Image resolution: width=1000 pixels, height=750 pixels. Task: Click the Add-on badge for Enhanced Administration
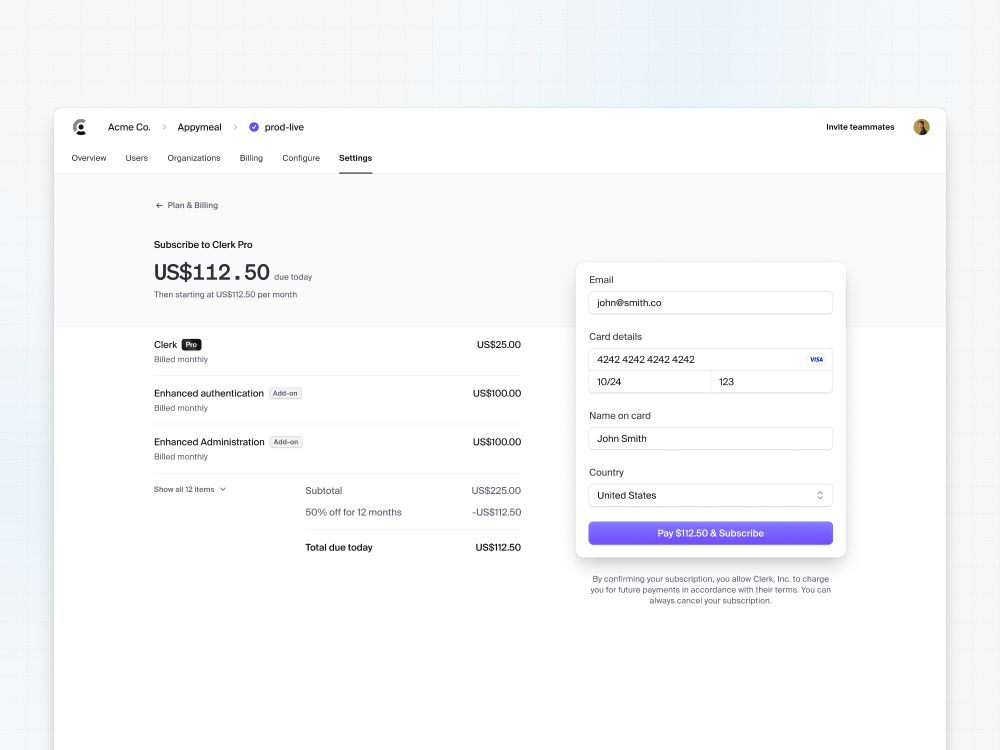pos(286,442)
